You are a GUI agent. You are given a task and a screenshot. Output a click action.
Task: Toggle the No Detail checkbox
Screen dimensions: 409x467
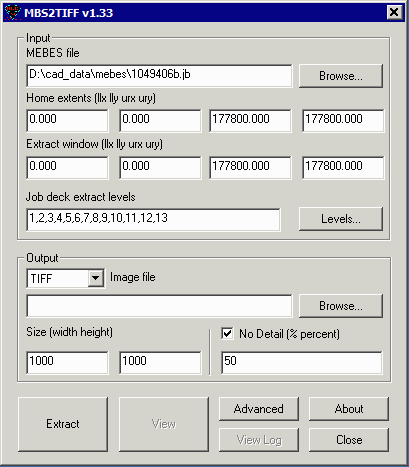tap(227, 334)
